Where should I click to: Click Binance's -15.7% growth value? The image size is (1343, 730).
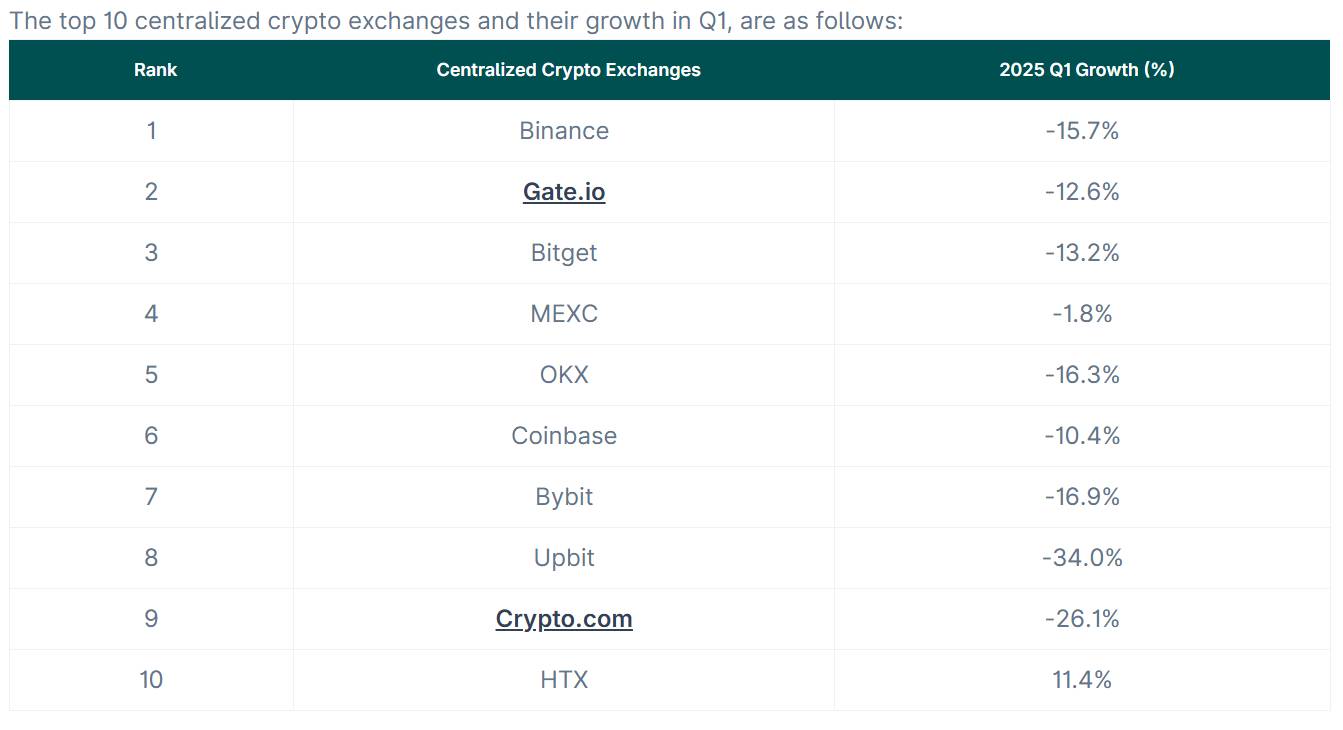1082,131
